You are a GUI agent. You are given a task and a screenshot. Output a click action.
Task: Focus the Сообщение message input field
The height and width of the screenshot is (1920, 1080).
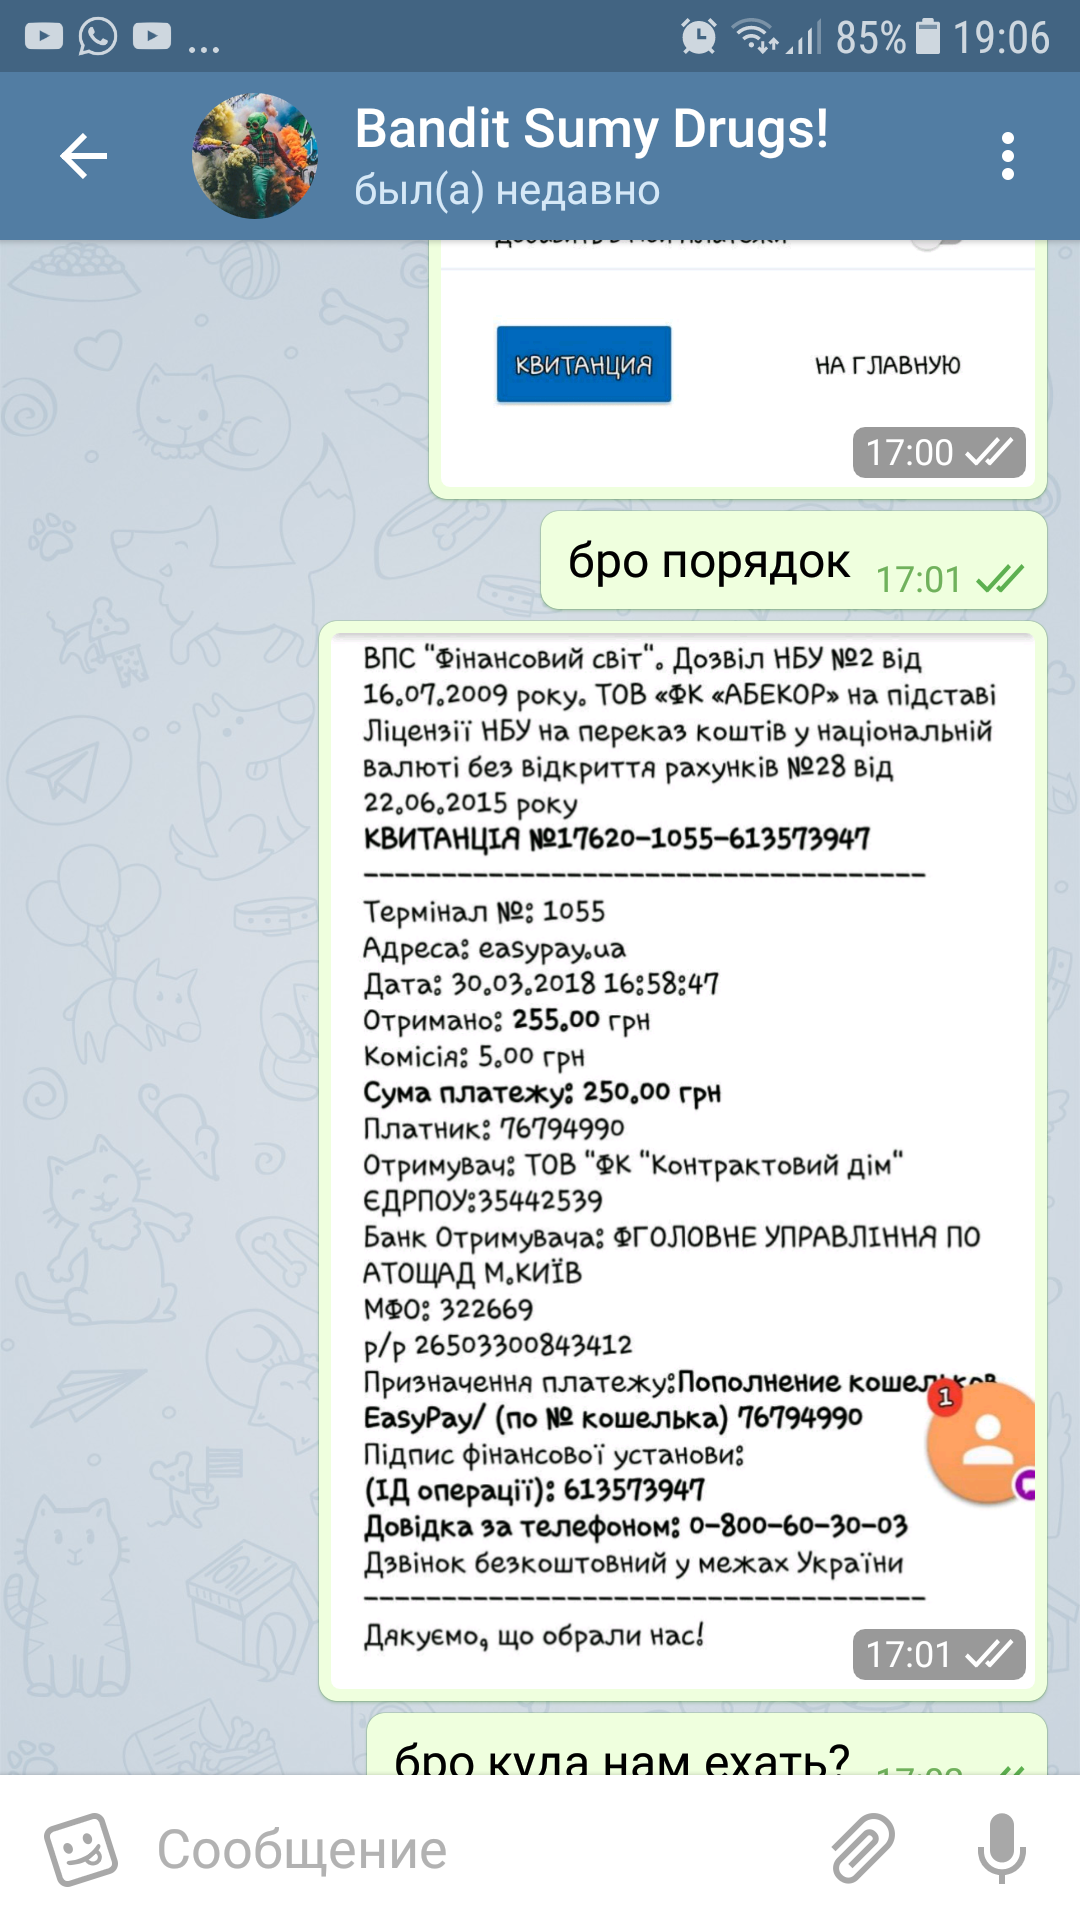pyautogui.click(x=480, y=1849)
